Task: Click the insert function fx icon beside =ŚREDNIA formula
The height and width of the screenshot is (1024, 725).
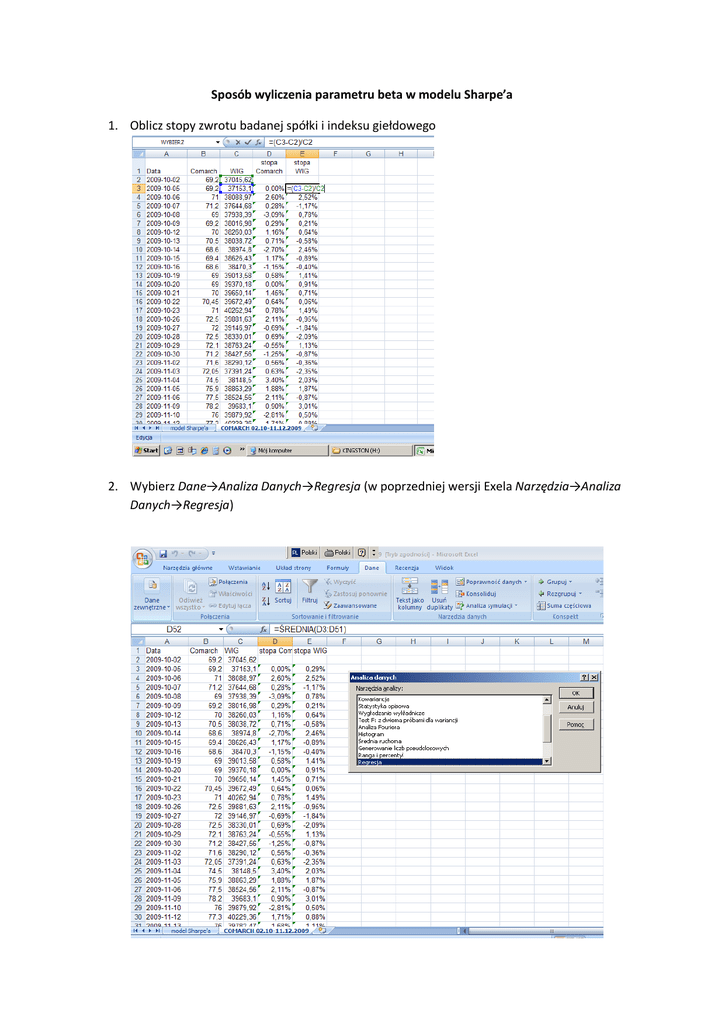Action: point(262,628)
